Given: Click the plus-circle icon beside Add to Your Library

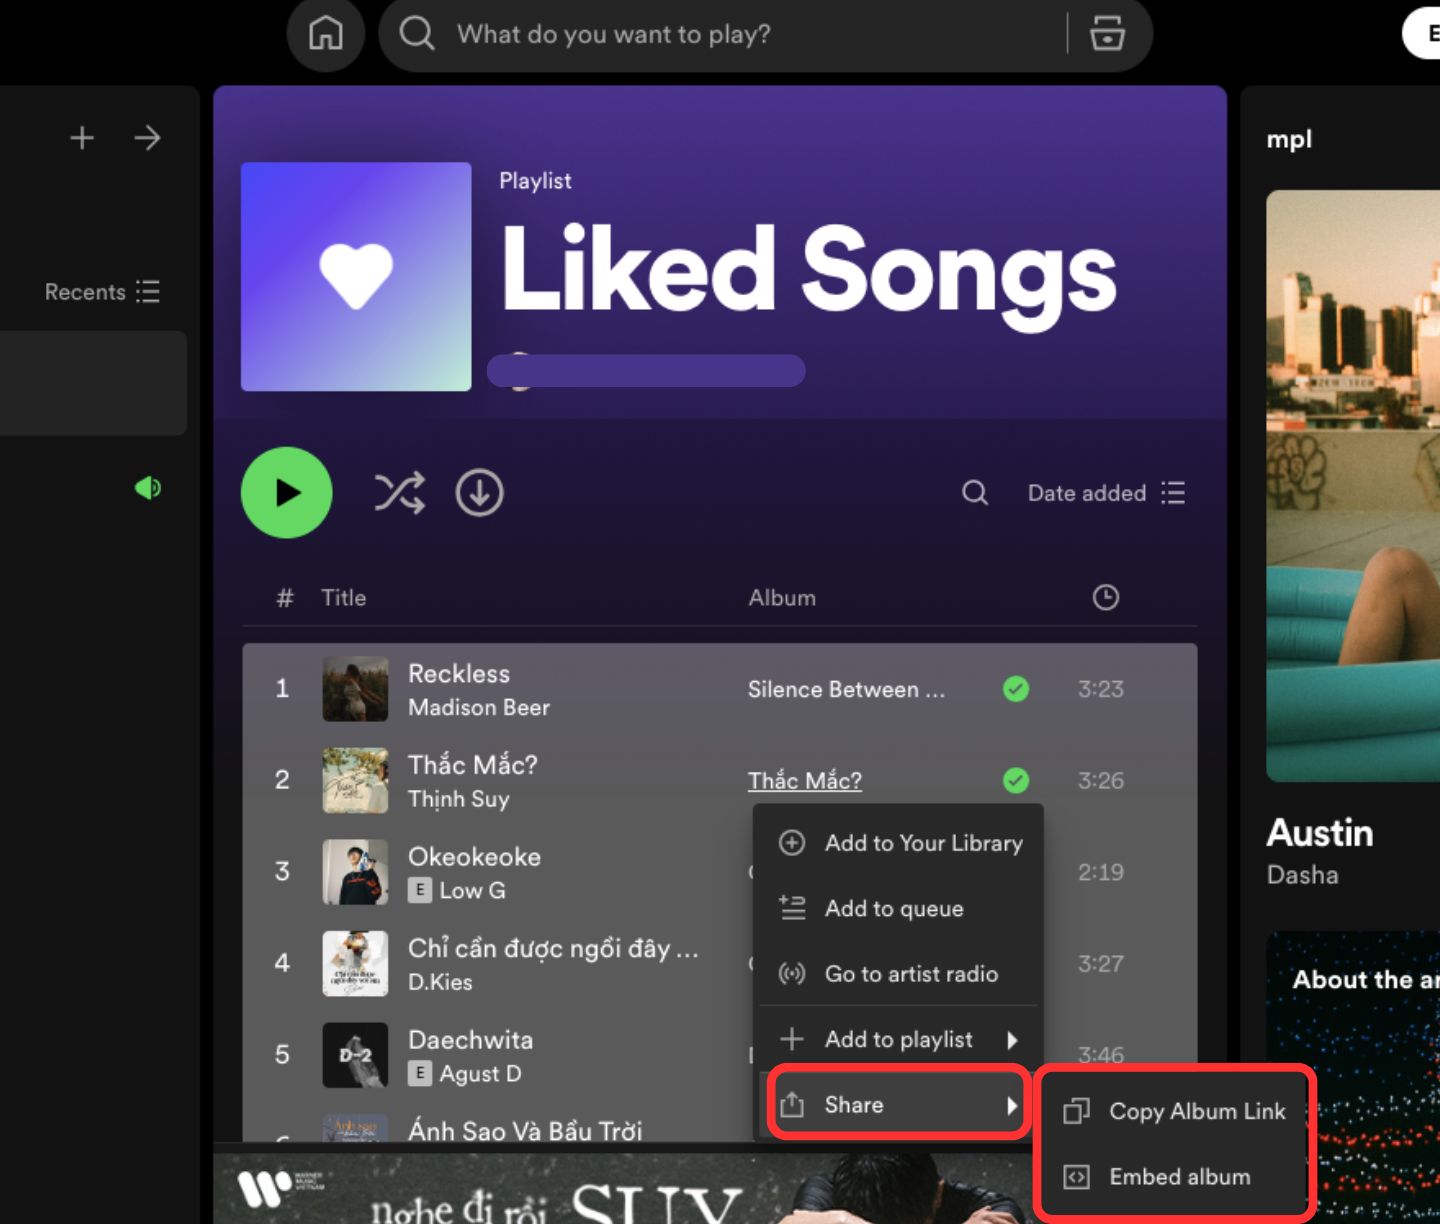Looking at the screenshot, I should coord(792,843).
